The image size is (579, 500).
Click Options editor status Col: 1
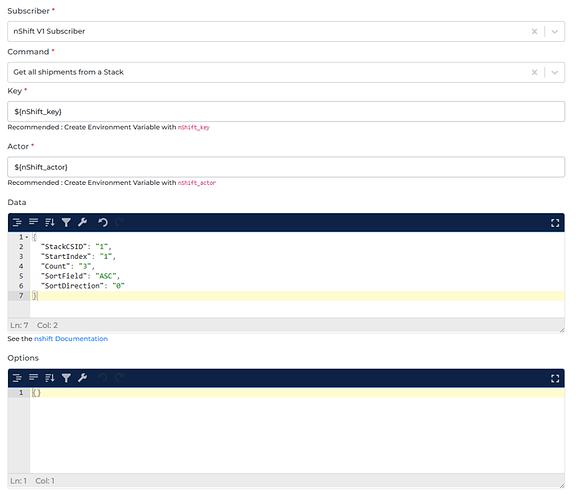coord(45,481)
